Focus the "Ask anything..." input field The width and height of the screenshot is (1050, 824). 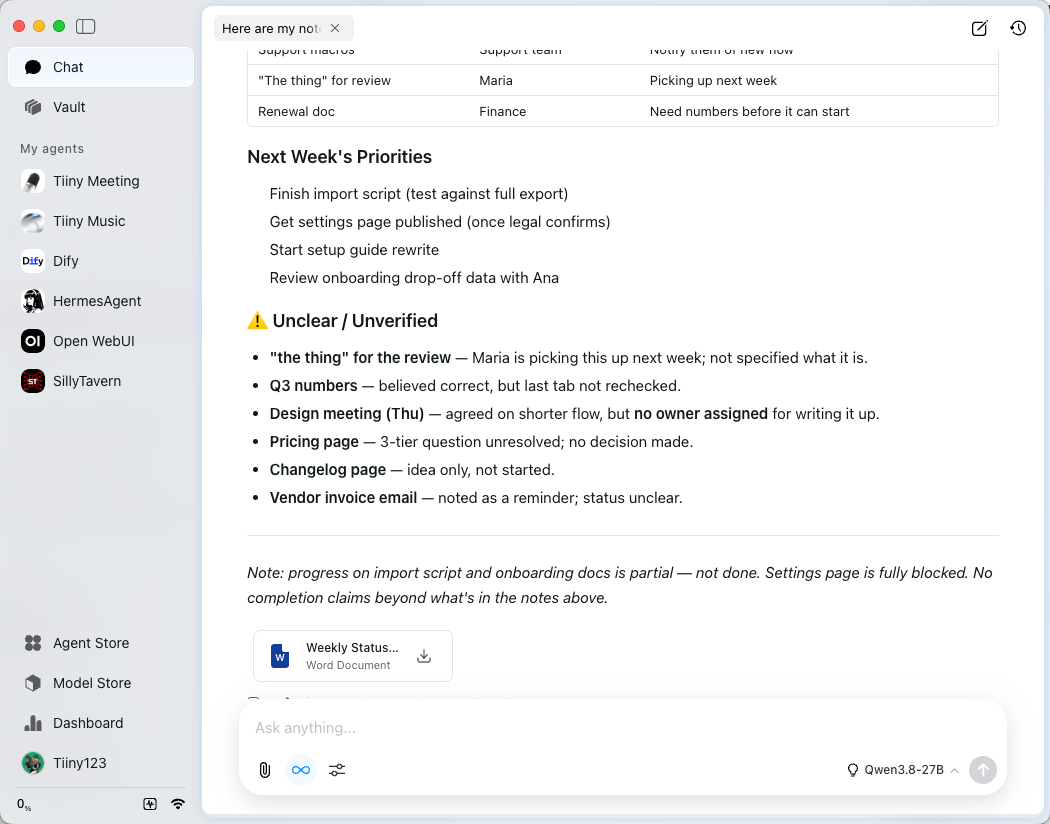(623, 728)
